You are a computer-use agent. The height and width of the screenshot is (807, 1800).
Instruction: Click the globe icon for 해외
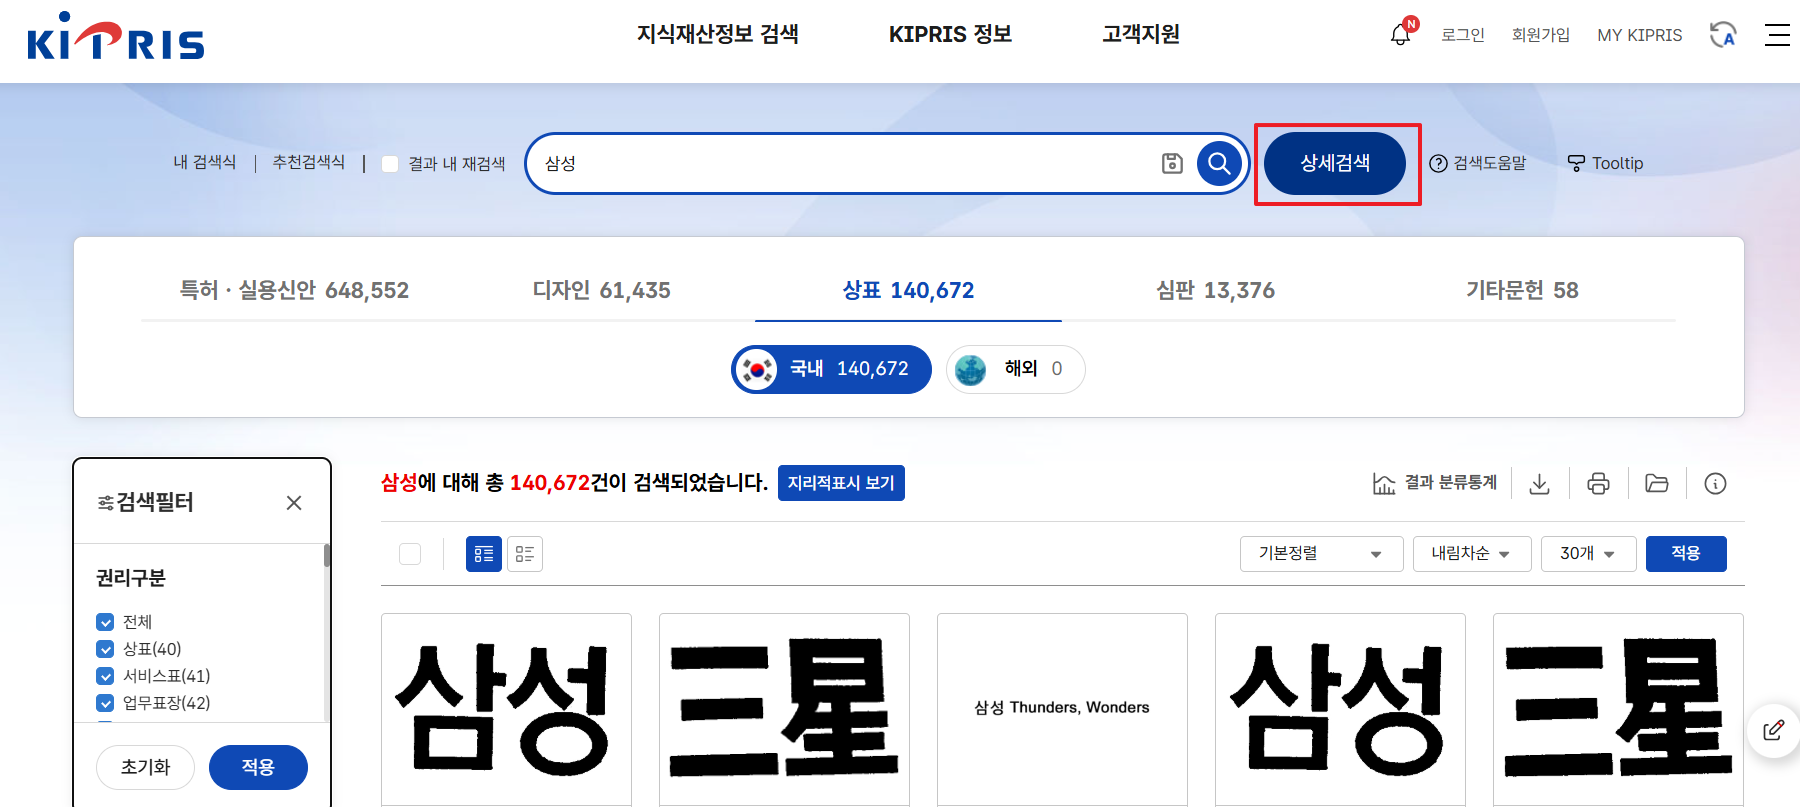pos(970,369)
